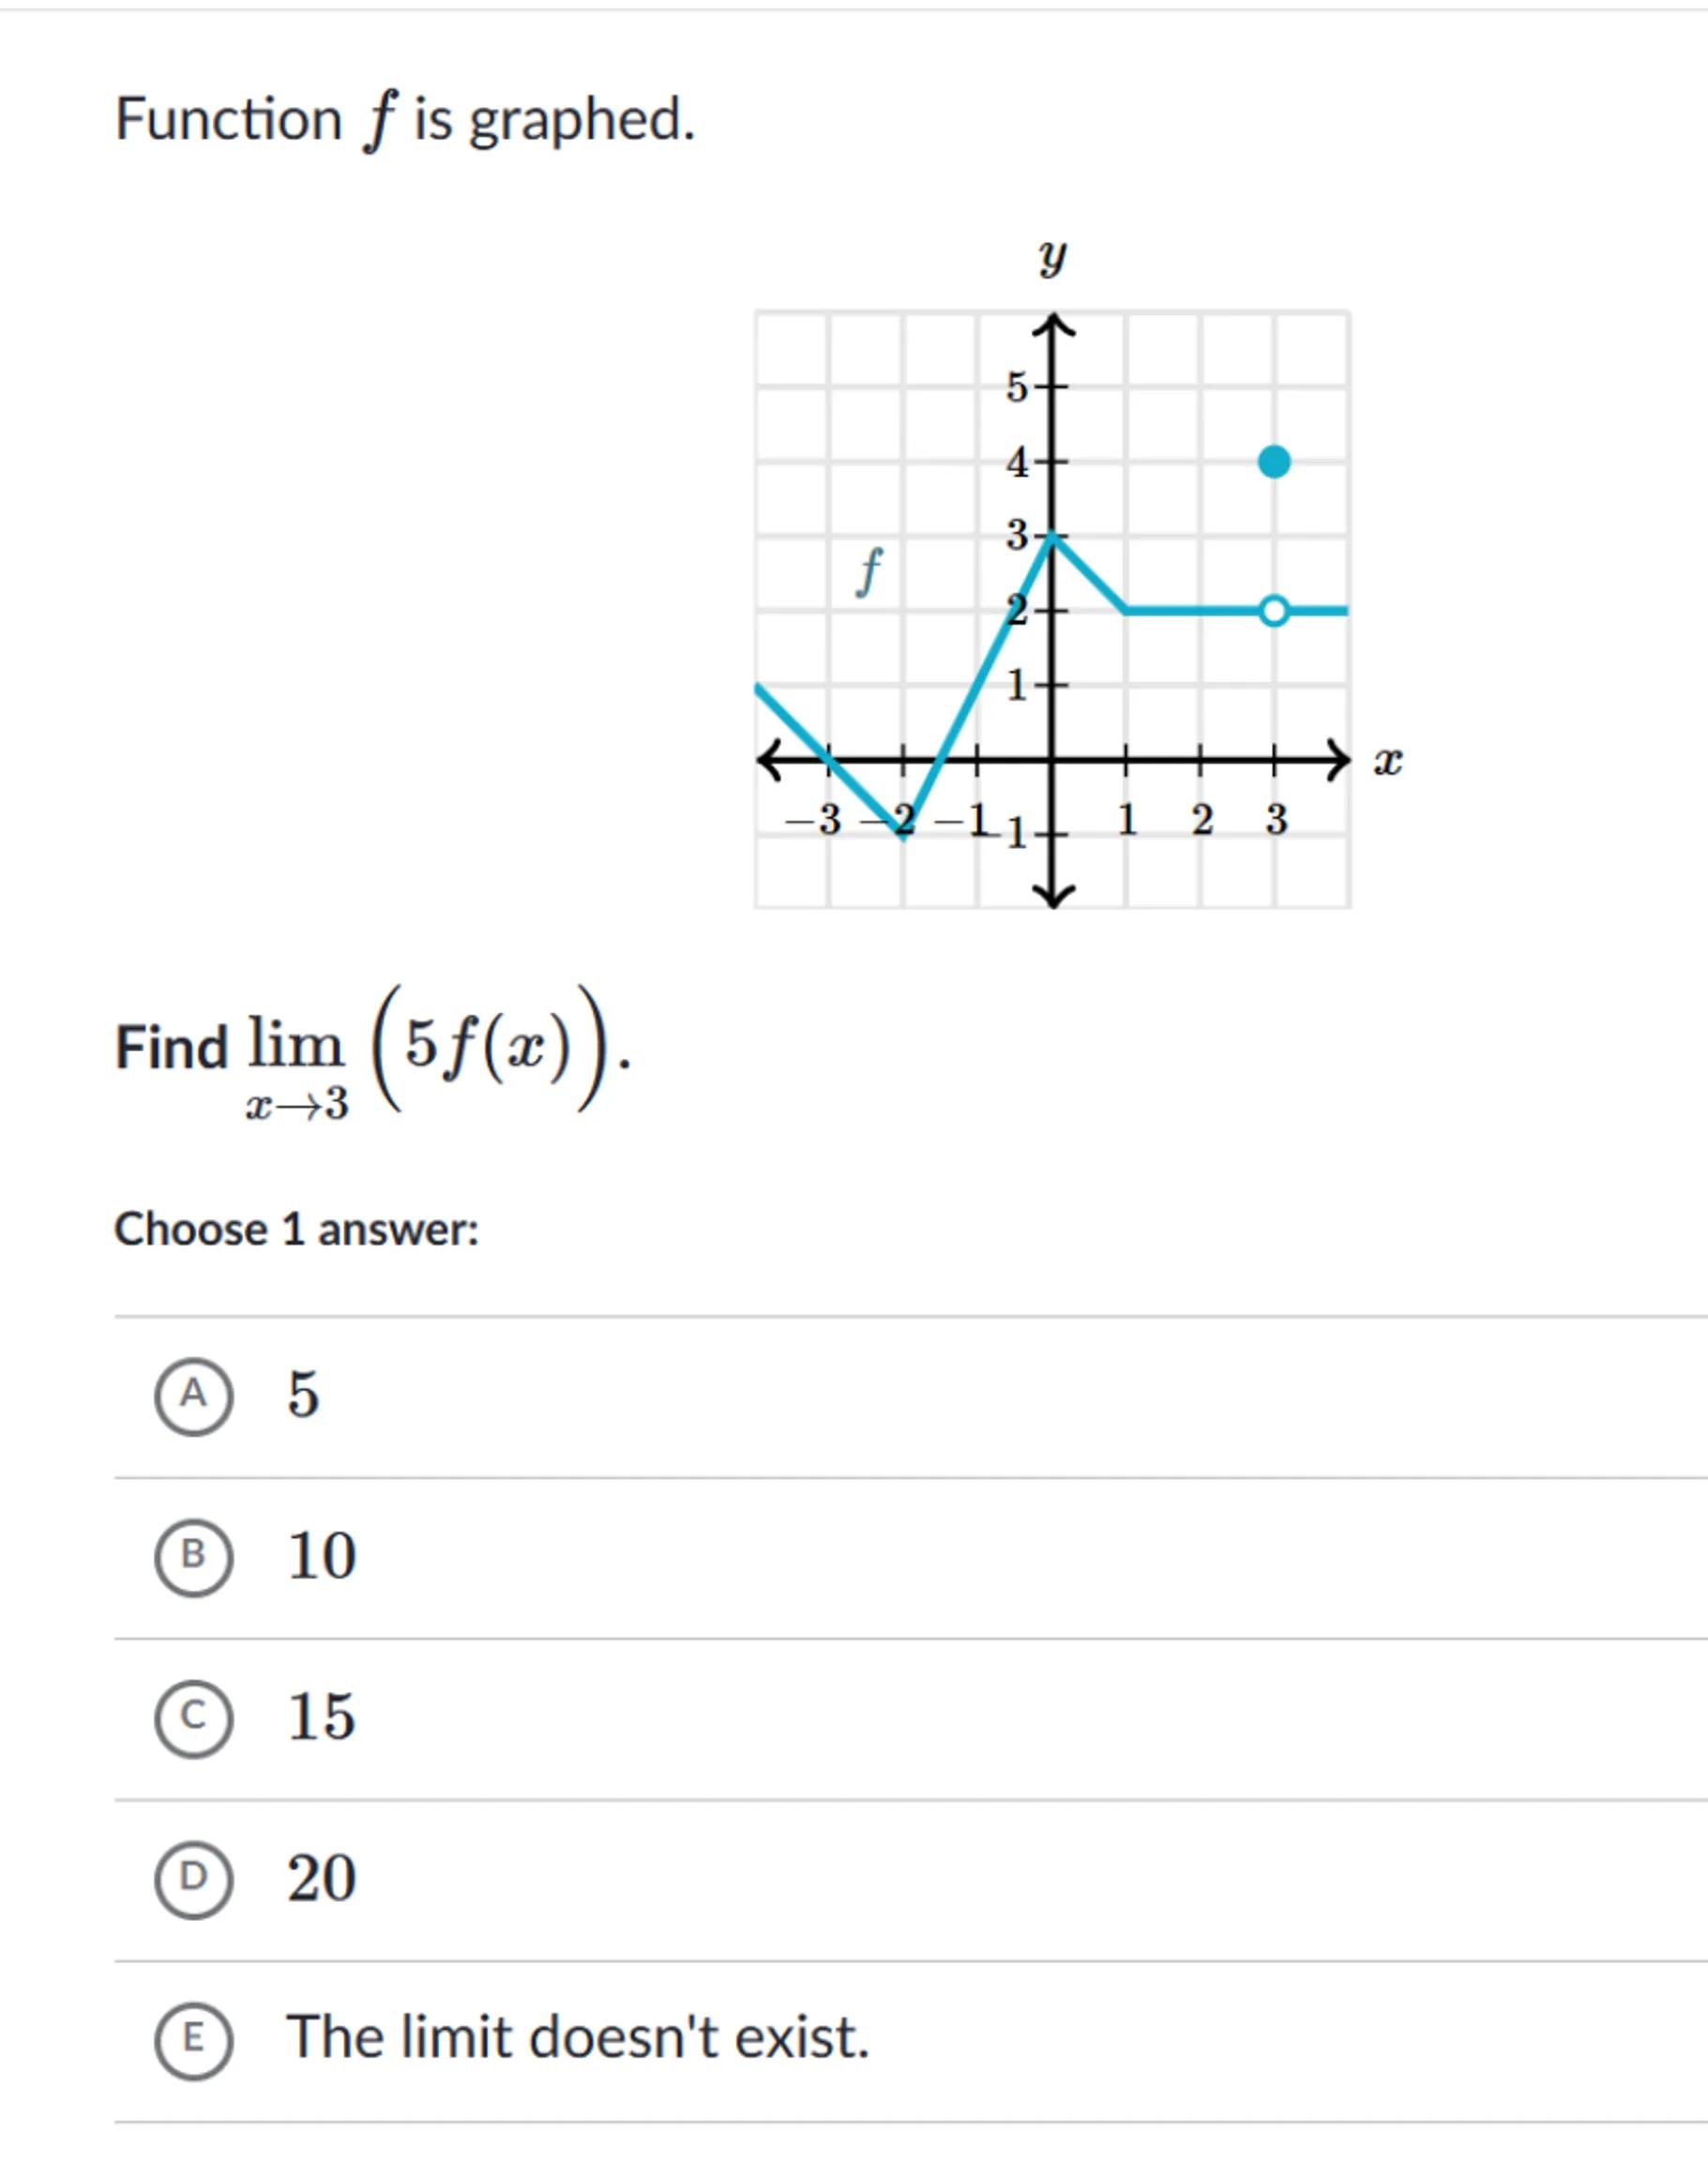Screen dimensions: 1708x2160
Task: Click the answer value 15
Action: (x=321, y=1717)
